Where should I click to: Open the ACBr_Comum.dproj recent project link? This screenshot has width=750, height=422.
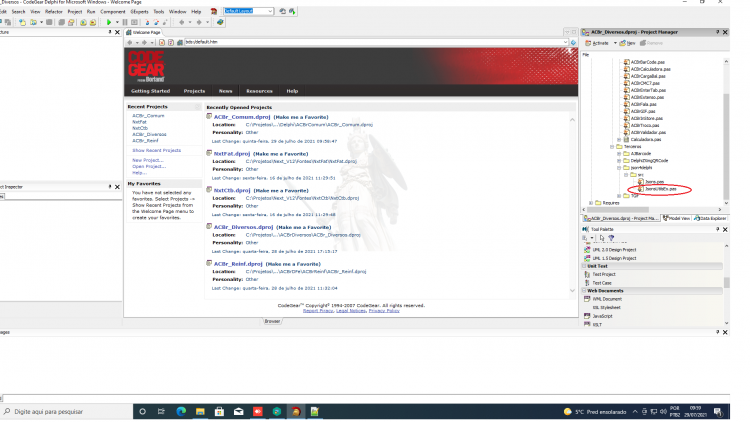[x=242, y=117]
